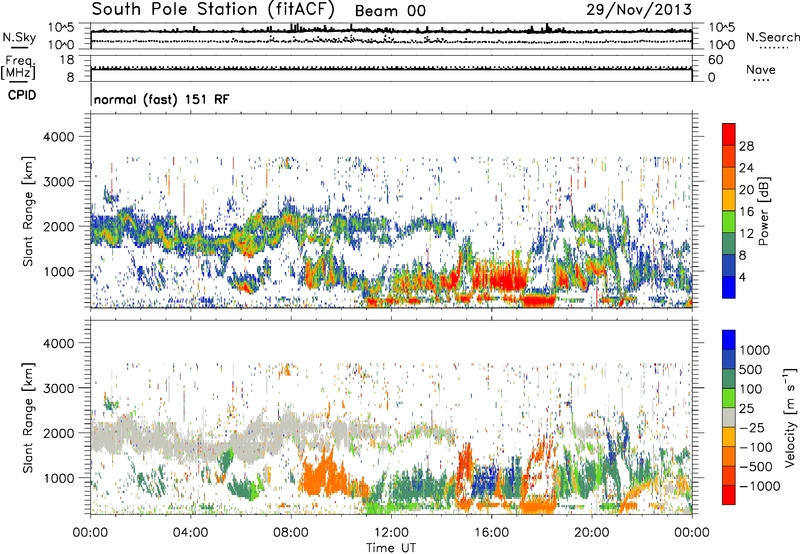
Task: Select the "3000" tick of the velocity panel
Action: [58, 388]
